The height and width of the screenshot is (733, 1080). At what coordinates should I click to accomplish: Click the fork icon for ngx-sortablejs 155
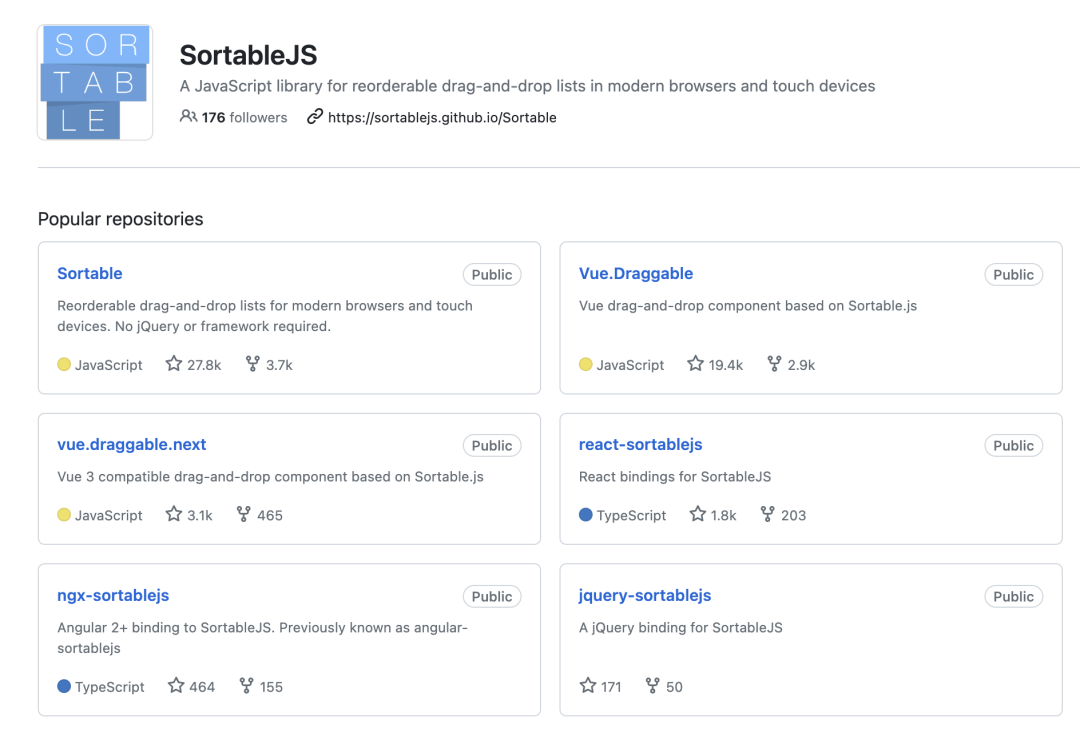click(x=247, y=685)
